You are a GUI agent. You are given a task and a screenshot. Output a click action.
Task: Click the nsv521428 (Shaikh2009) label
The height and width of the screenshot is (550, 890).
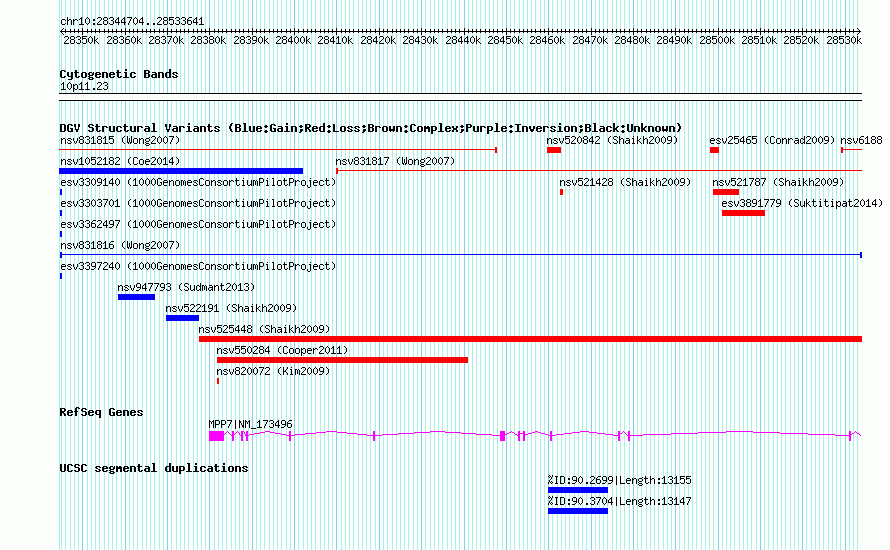625,182
